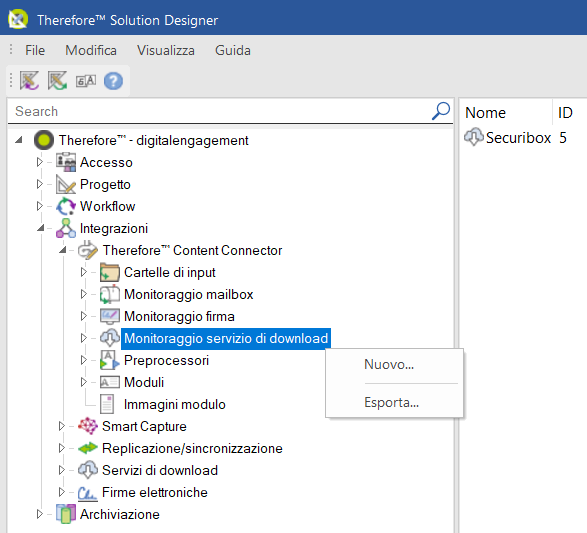
Task: Select the Workflow tree label
Action: tap(107, 206)
